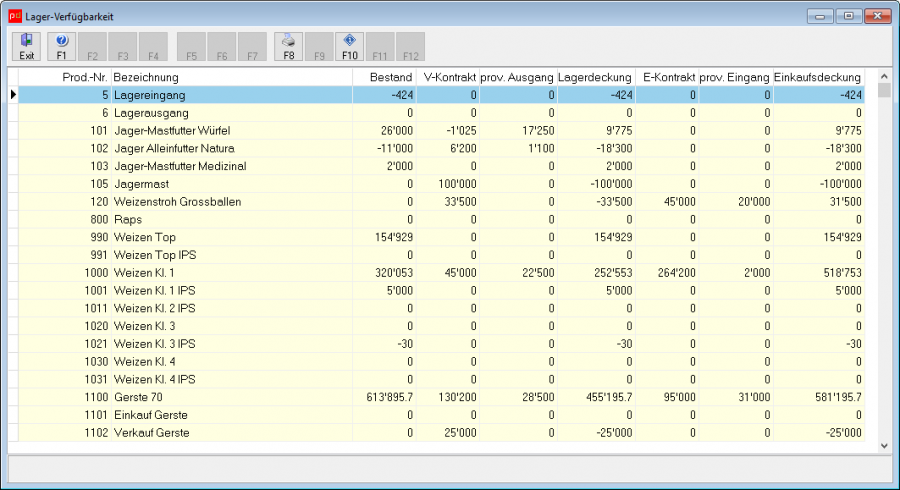Select the Lagerausgang row
The height and width of the screenshot is (490, 900).
click(x=441, y=112)
